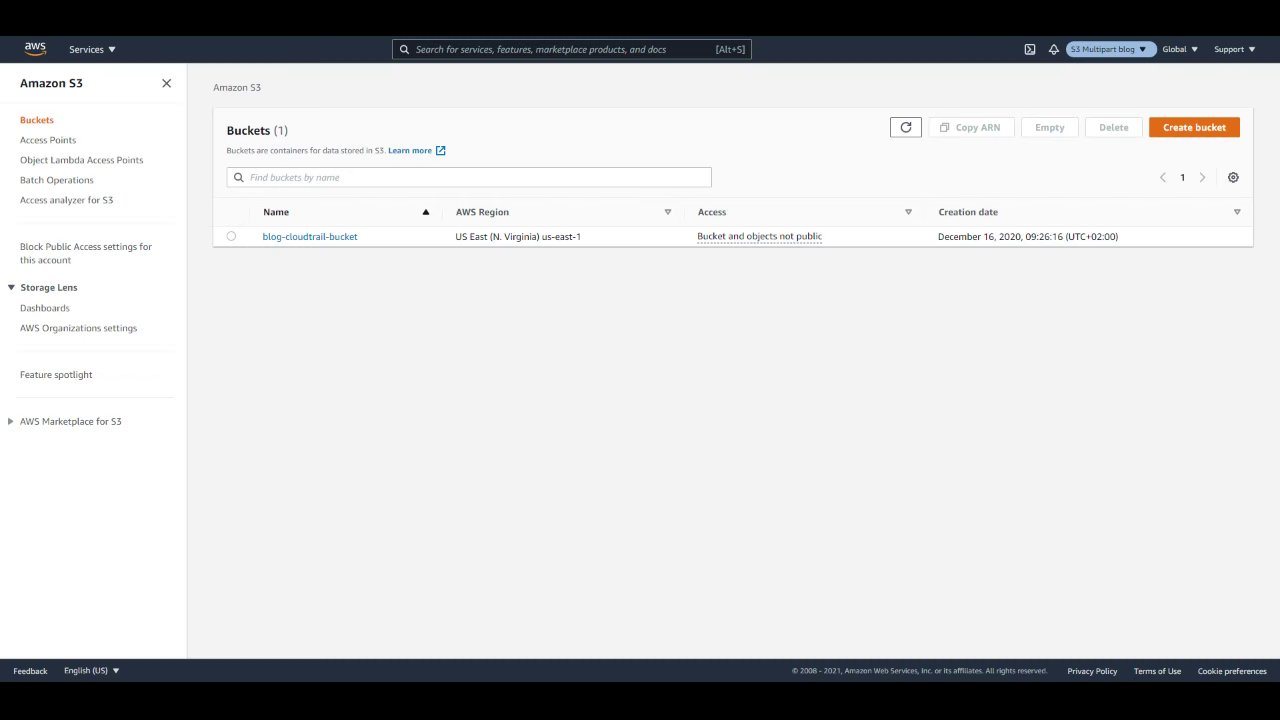This screenshot has width=1280, height=720.
Task: Open the Support dropdown menu
Action: coord(1234,49)
